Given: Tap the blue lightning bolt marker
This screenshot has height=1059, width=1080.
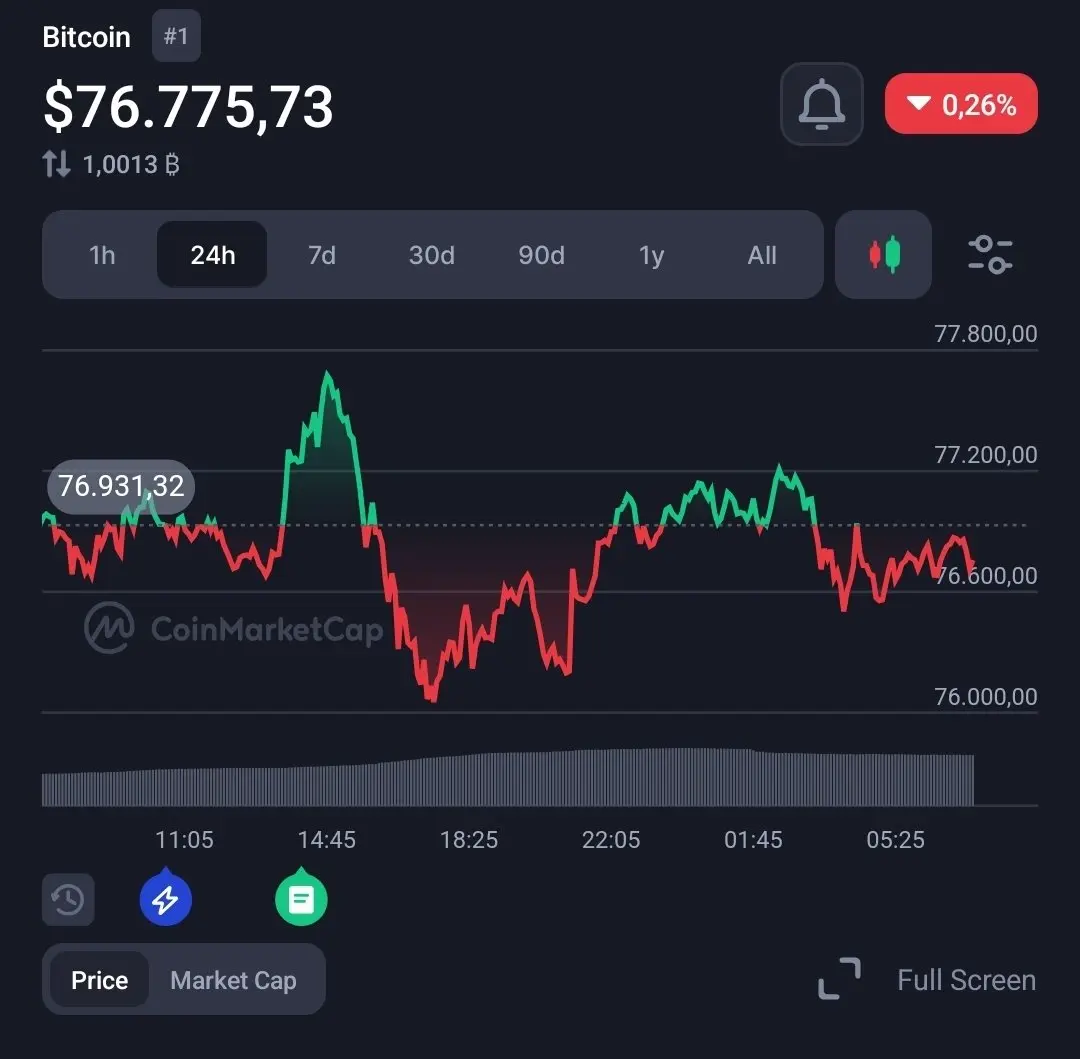Looking at the screenshot, I should pos(165,897).
